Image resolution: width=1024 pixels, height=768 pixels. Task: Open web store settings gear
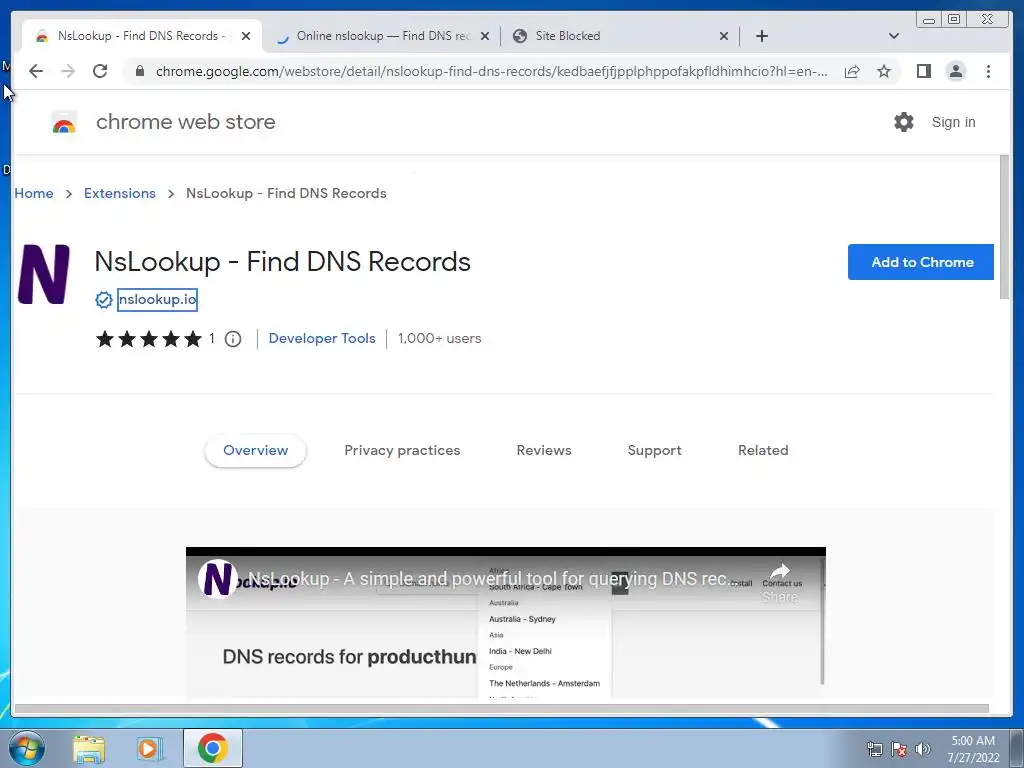904,122
